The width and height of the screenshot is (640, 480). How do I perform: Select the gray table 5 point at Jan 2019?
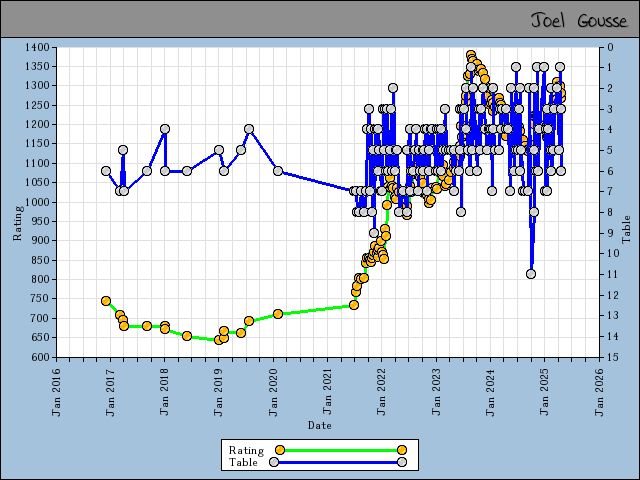[219, 150]
